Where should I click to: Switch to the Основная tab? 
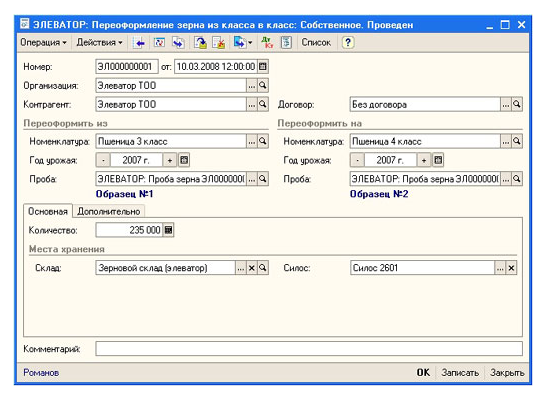[48, 211]
